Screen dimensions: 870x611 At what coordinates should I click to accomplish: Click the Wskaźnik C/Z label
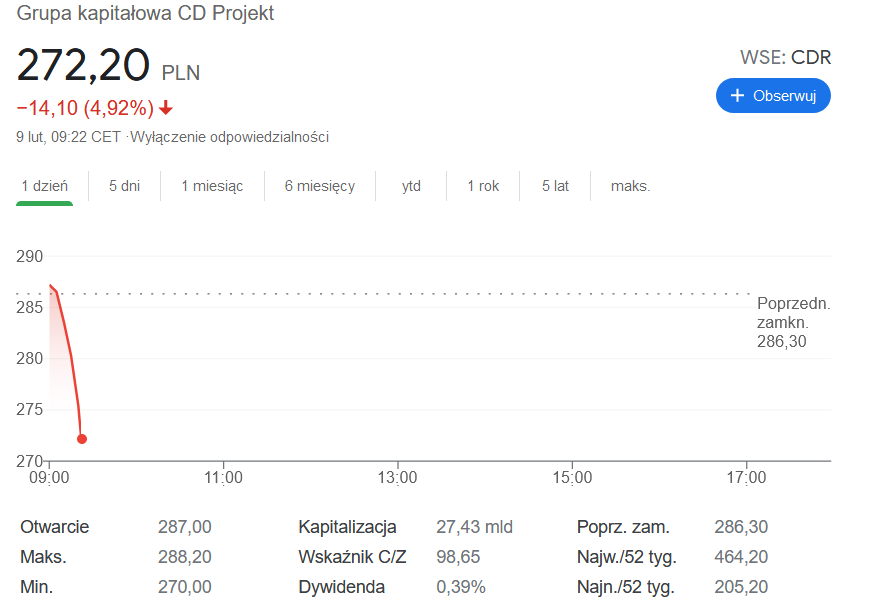coord(352,557)
